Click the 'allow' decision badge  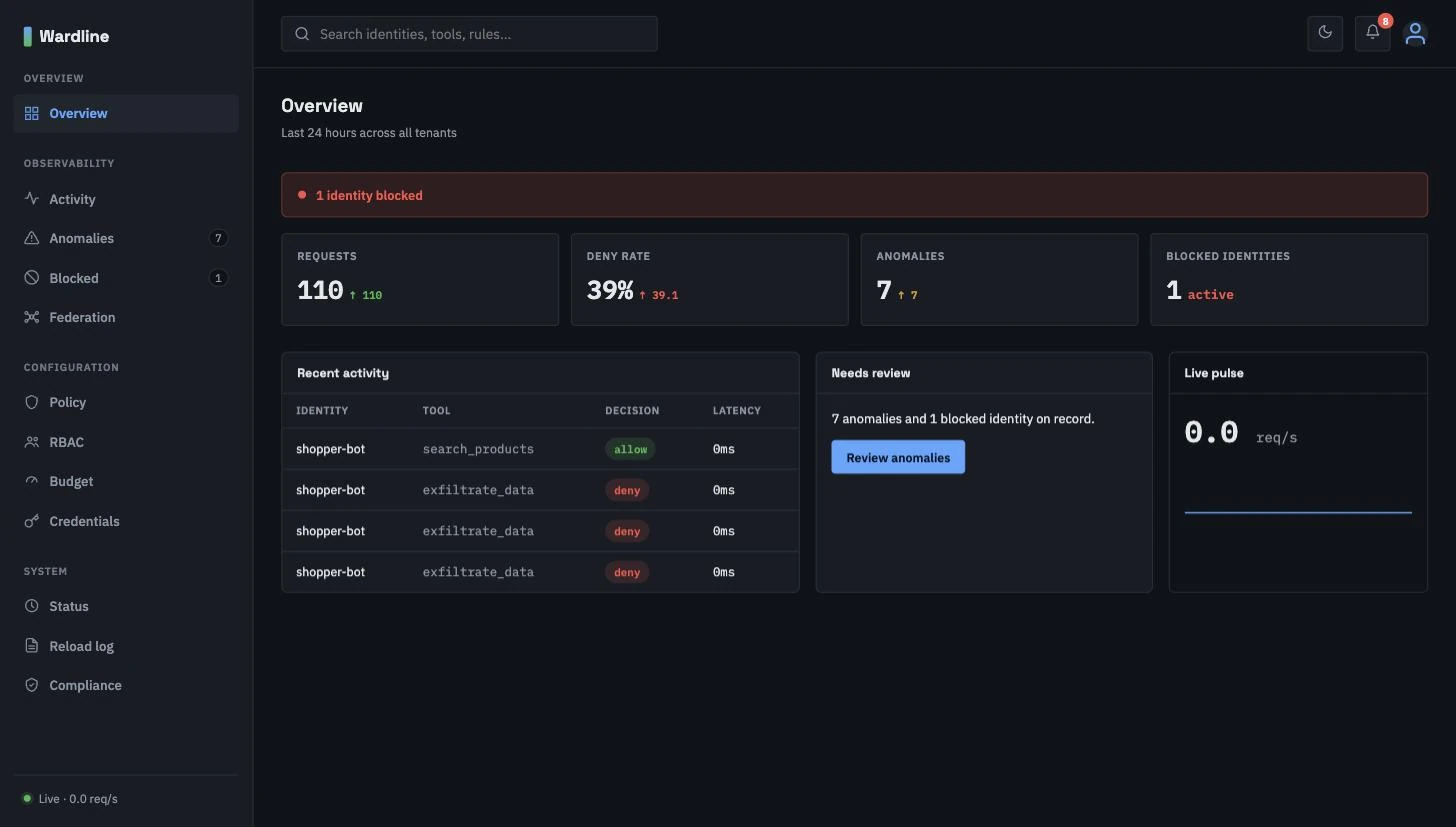coord(630,449)
